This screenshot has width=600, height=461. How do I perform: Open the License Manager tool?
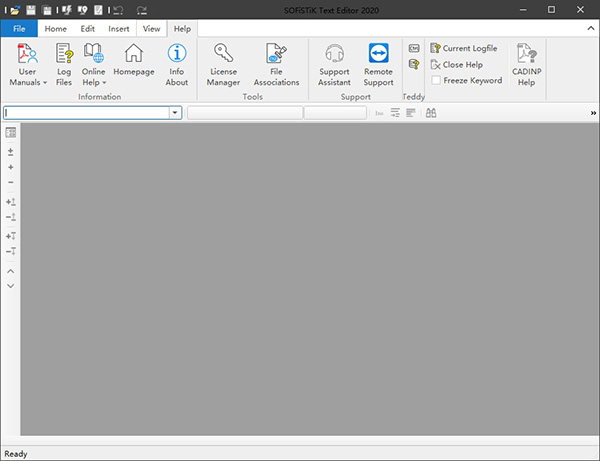point(223,64)
